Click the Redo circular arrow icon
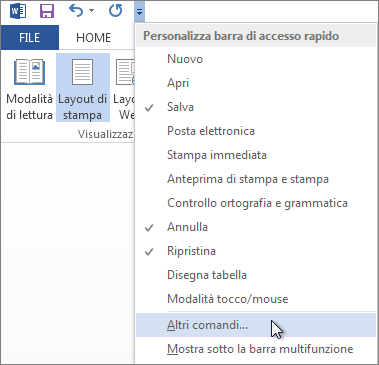This screenshot has width=379, height=365. pyautogui.click(x=116, y=11)
